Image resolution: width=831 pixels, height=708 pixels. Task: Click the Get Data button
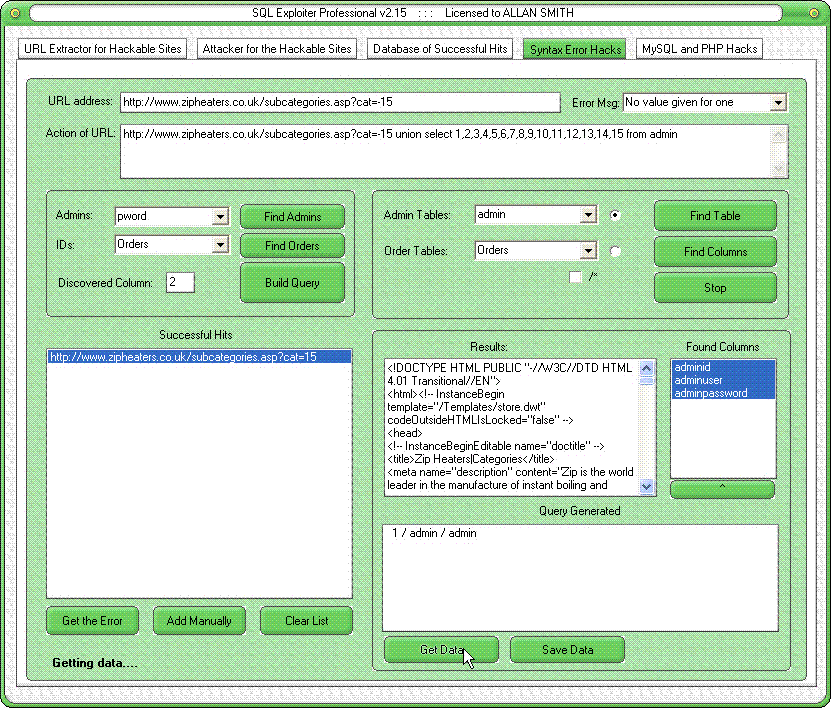441,650
